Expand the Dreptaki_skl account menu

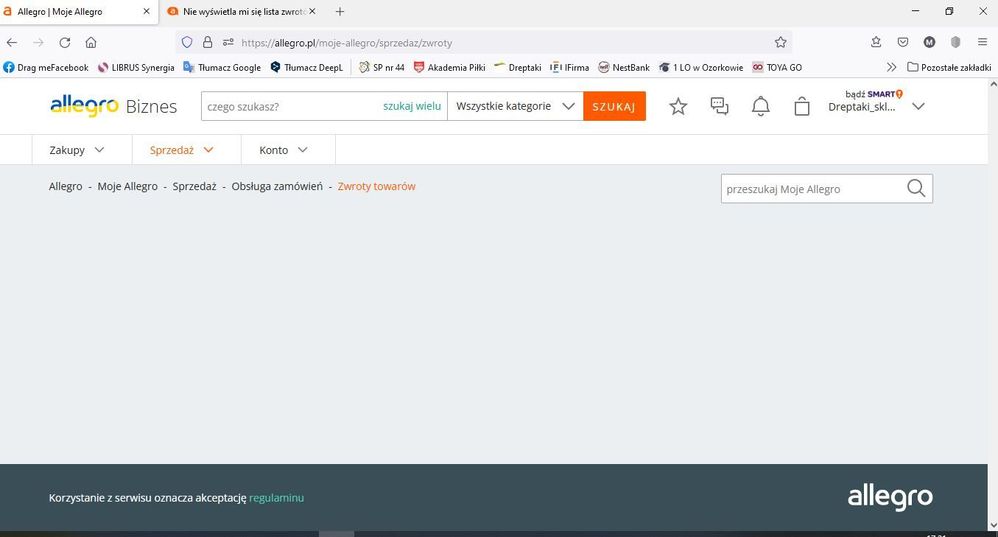(918, 106)
